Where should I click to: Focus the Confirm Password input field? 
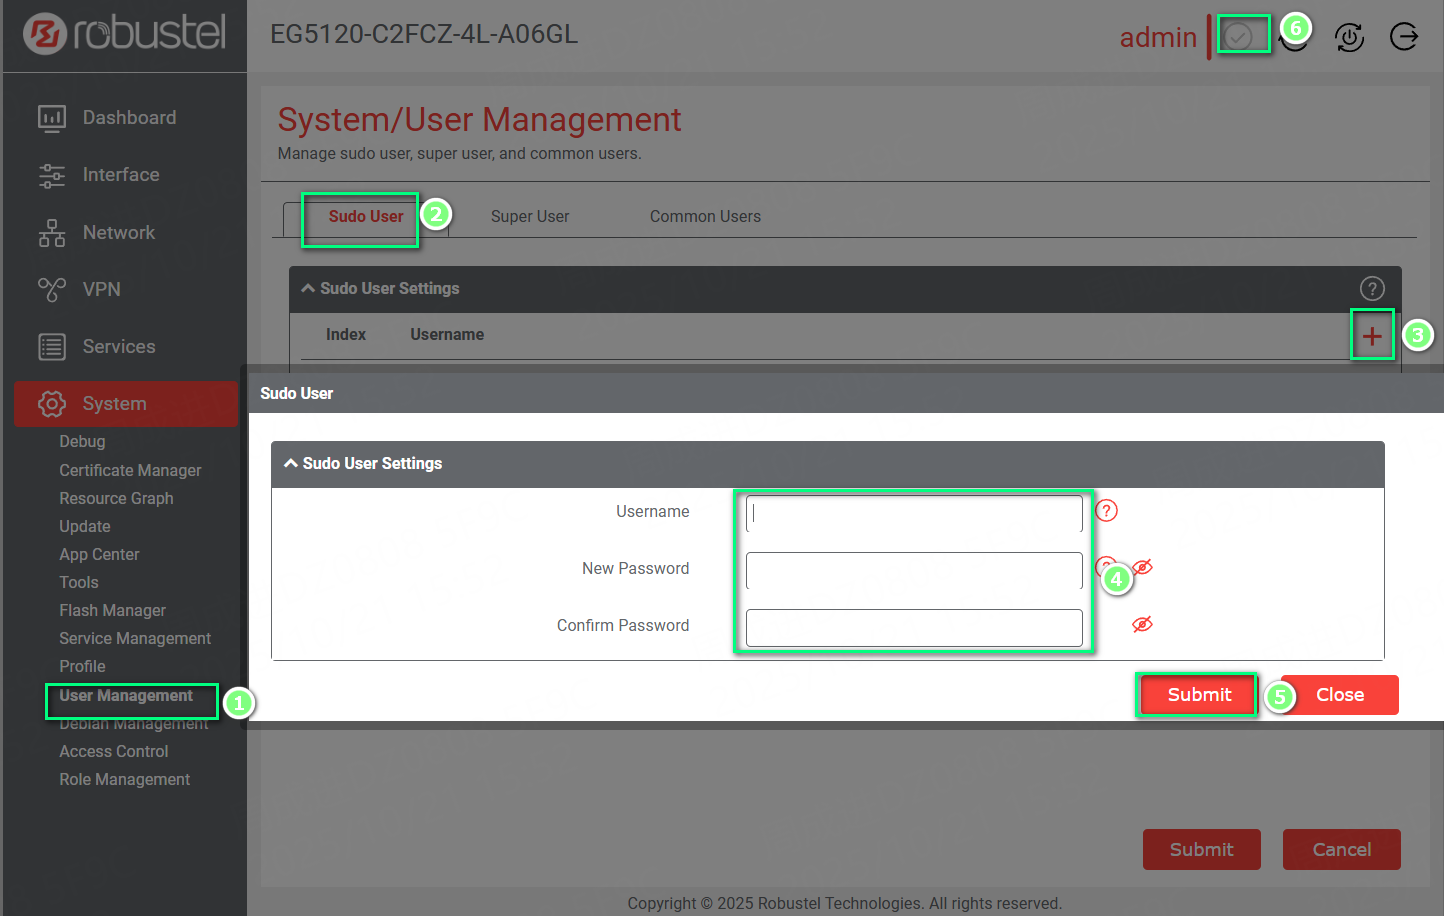click(914, 628)
